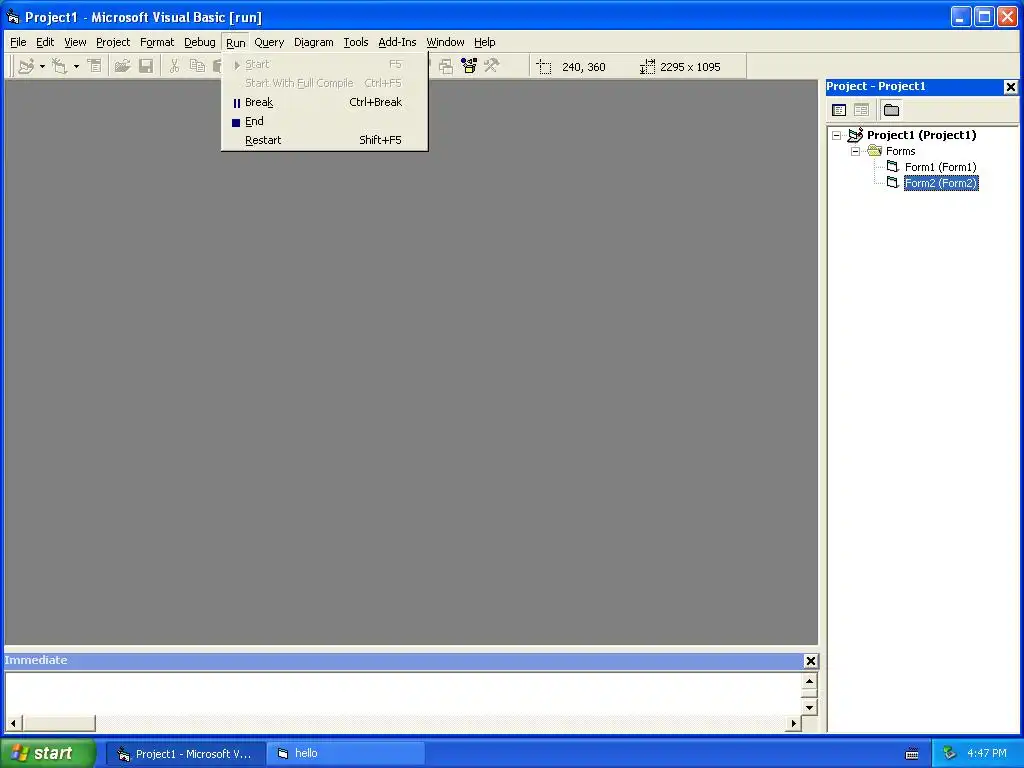Click the Toolbox icon with colored shapes
The height and width of the screenshot is (768, 1024).
tap(469, 66)
